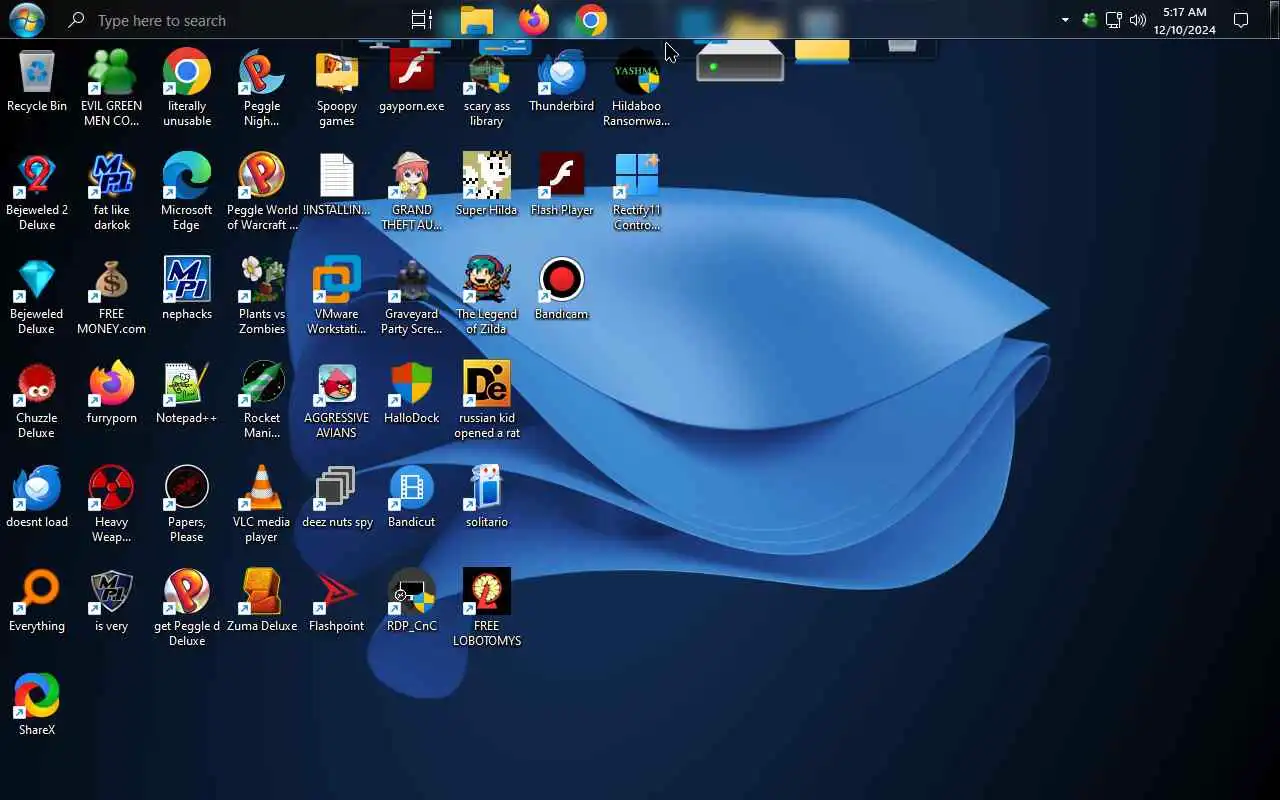Screen dimensions: 1280x800
Task: Launch Thunderbird from the desktop
Action: point(562,82)
